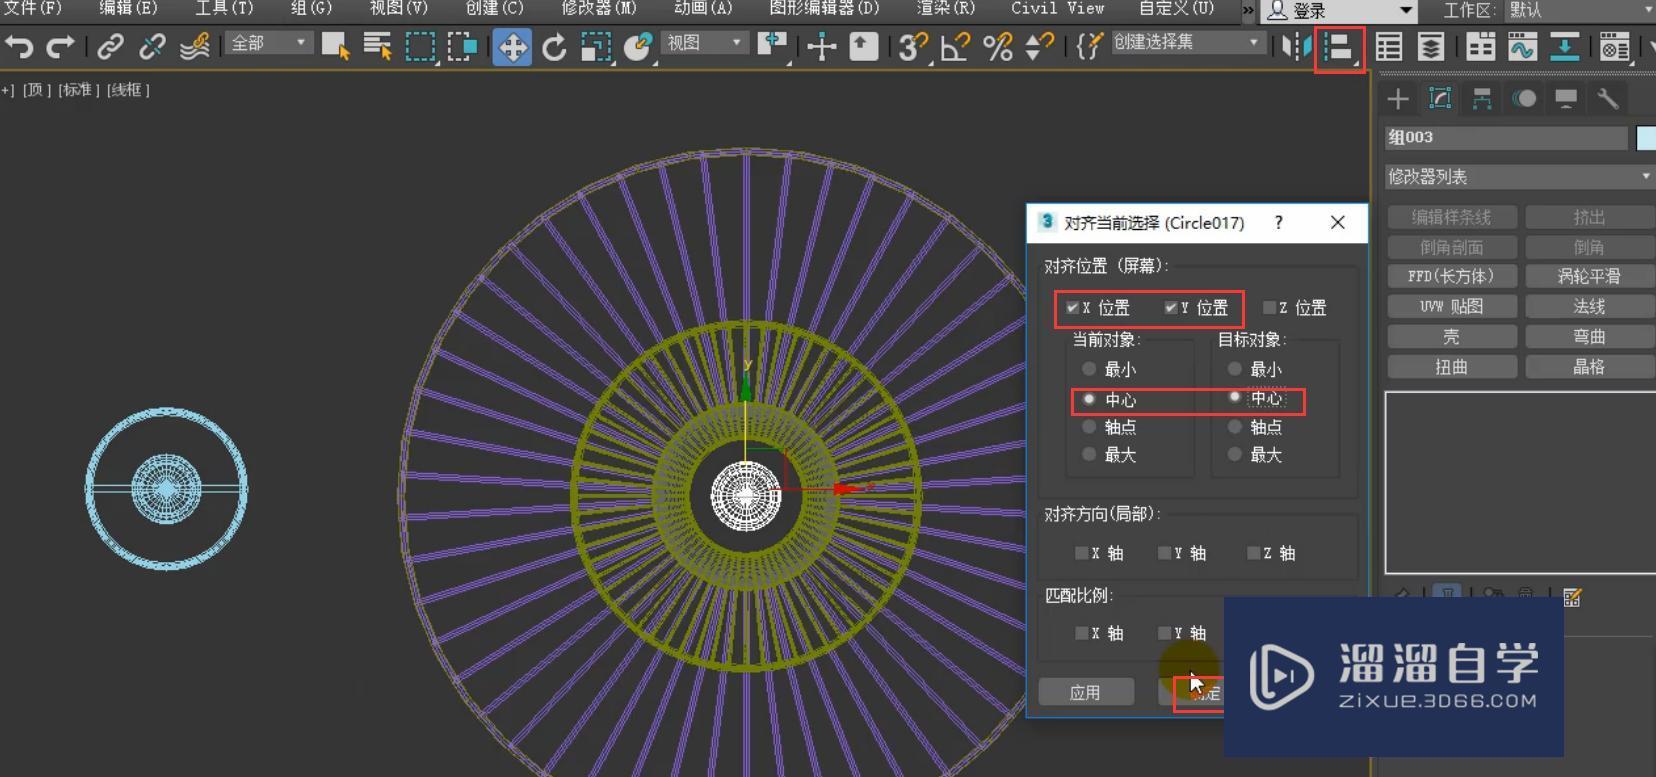This screenshot has height=777, width=1656.
Task: Click the Mirror tool icon
Action: (1296, 46)
